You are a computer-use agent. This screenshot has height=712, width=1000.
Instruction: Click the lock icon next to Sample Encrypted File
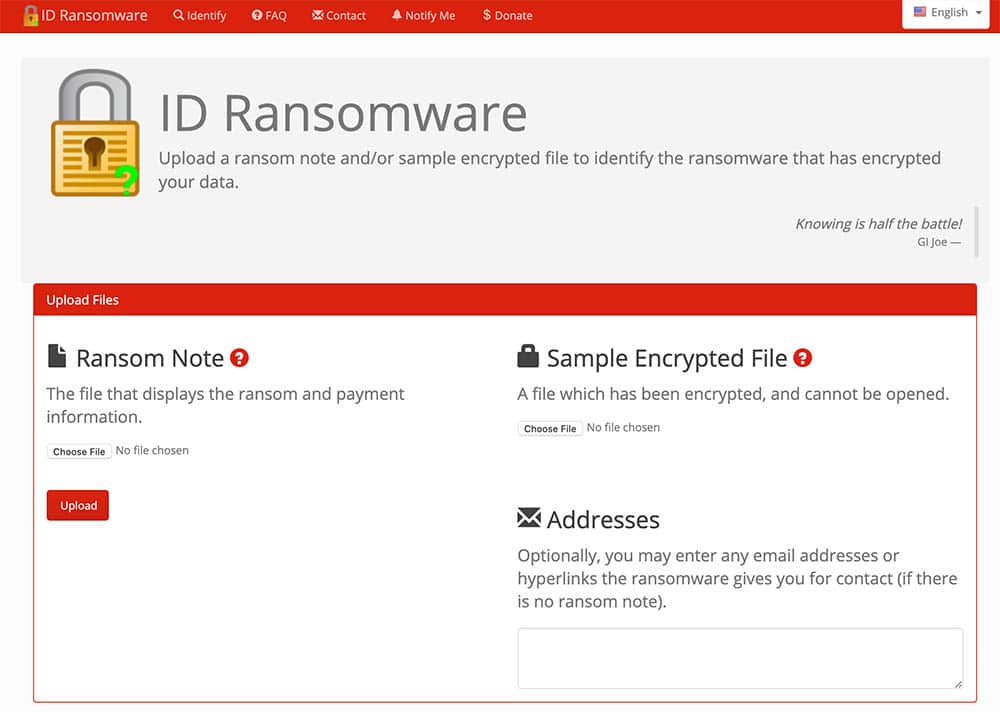click(x=527, y=356)
